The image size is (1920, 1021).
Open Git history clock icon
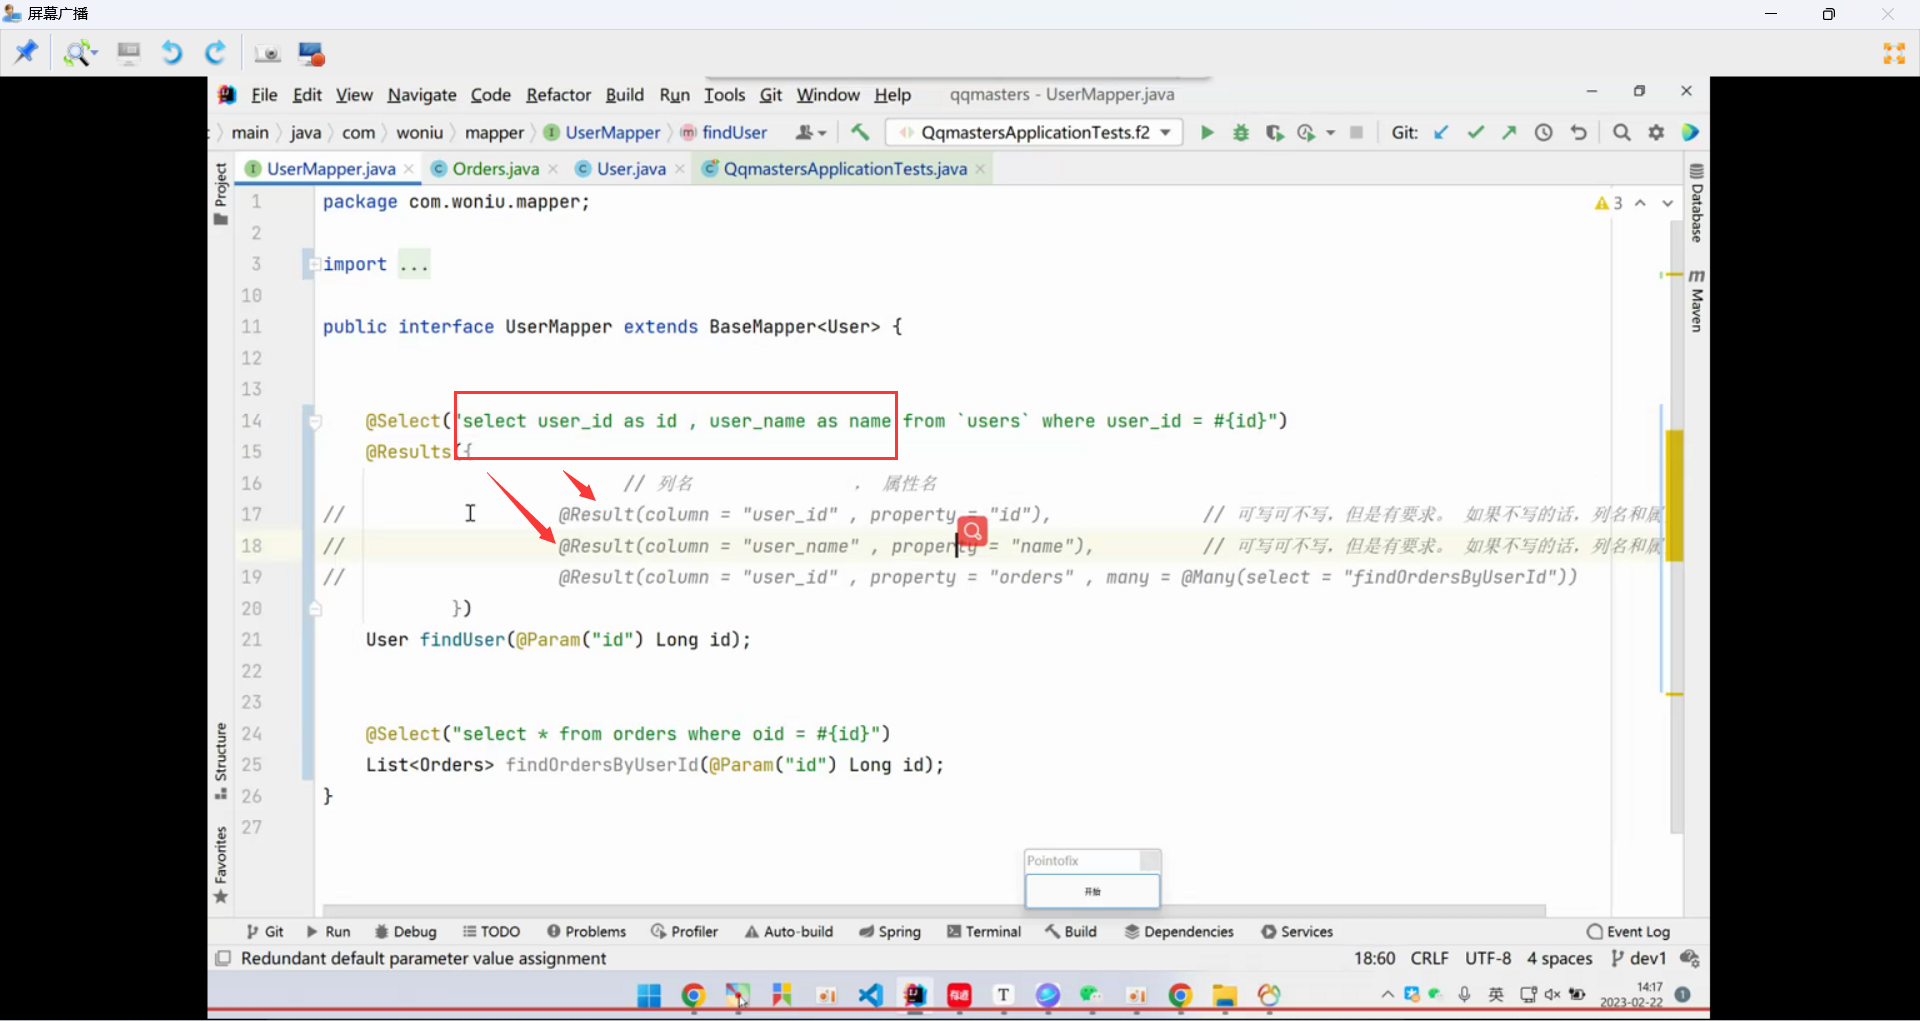[1543, 133]
